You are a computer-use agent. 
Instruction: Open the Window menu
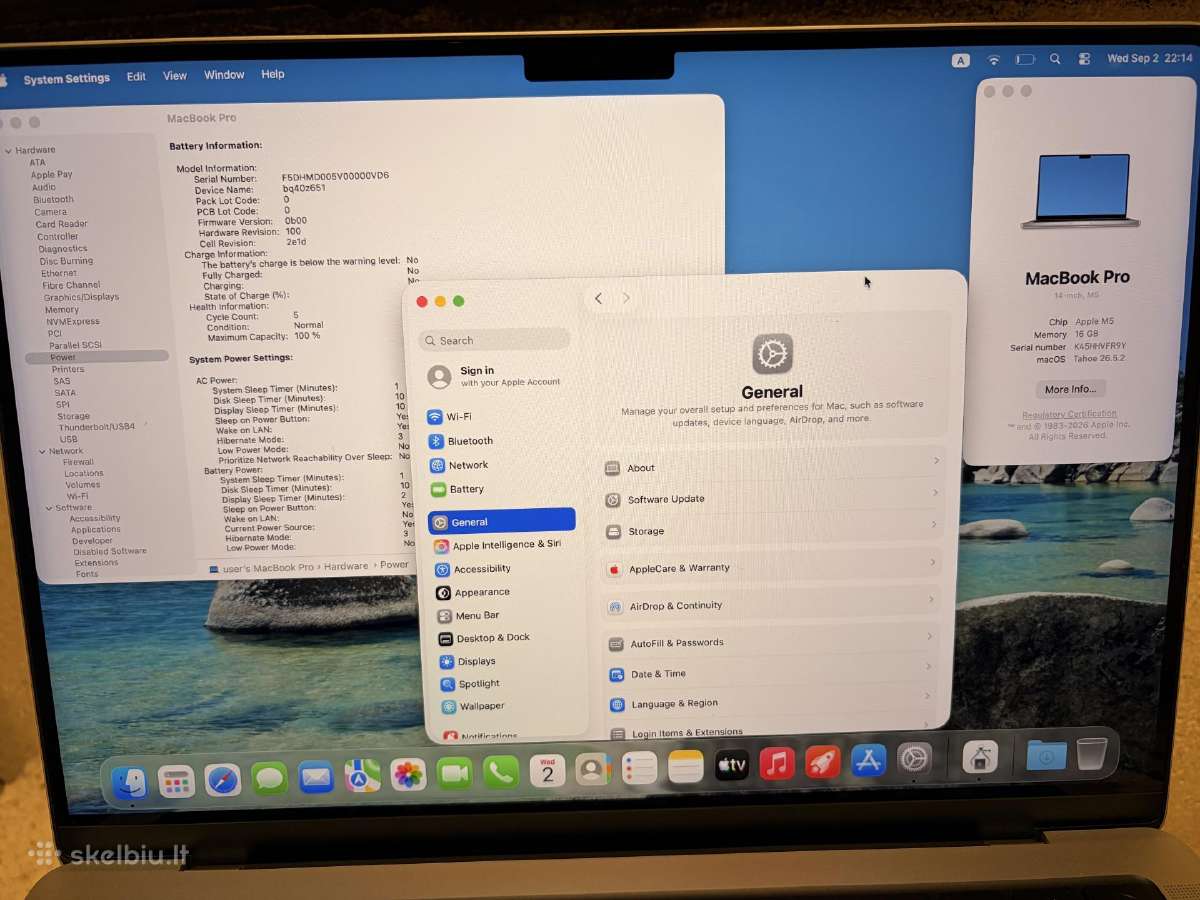tap(224, 75)
